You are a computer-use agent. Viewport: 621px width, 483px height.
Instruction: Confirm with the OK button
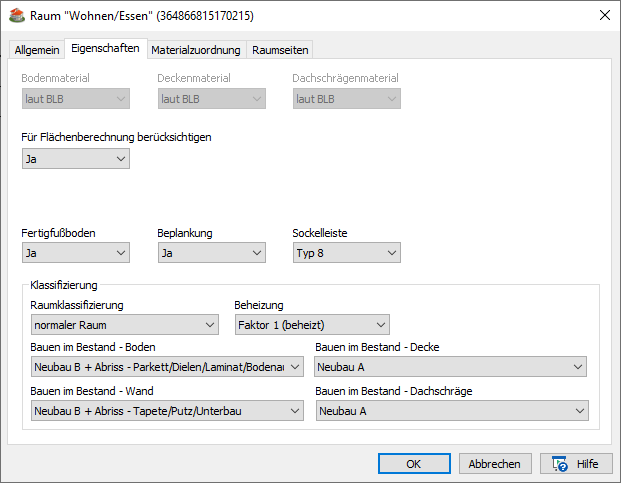[x=414, y=464]
